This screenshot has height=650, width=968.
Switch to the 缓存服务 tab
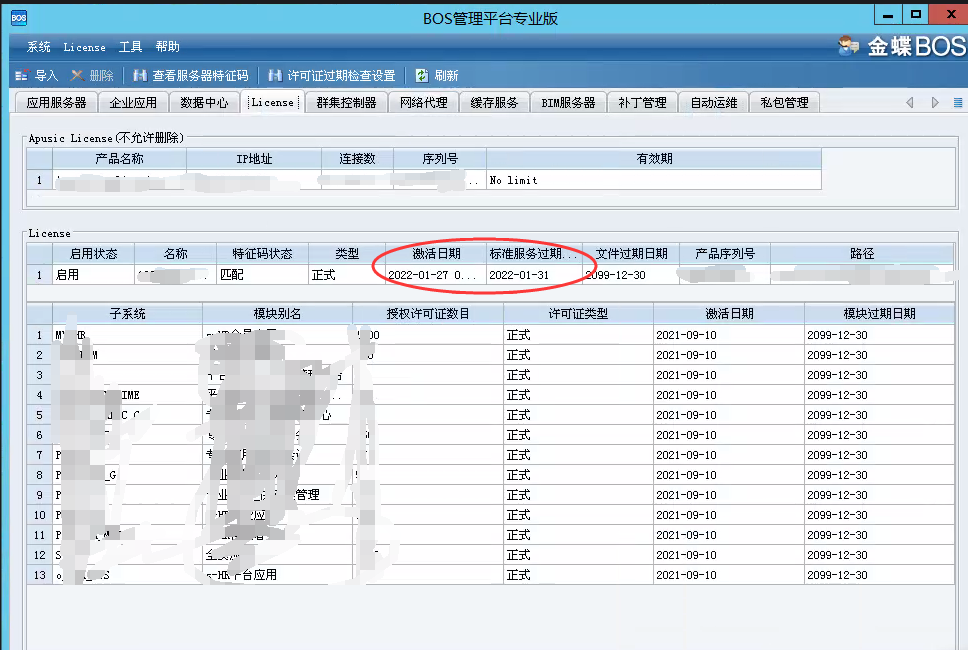pyautogui.click(x=494, y=102)
